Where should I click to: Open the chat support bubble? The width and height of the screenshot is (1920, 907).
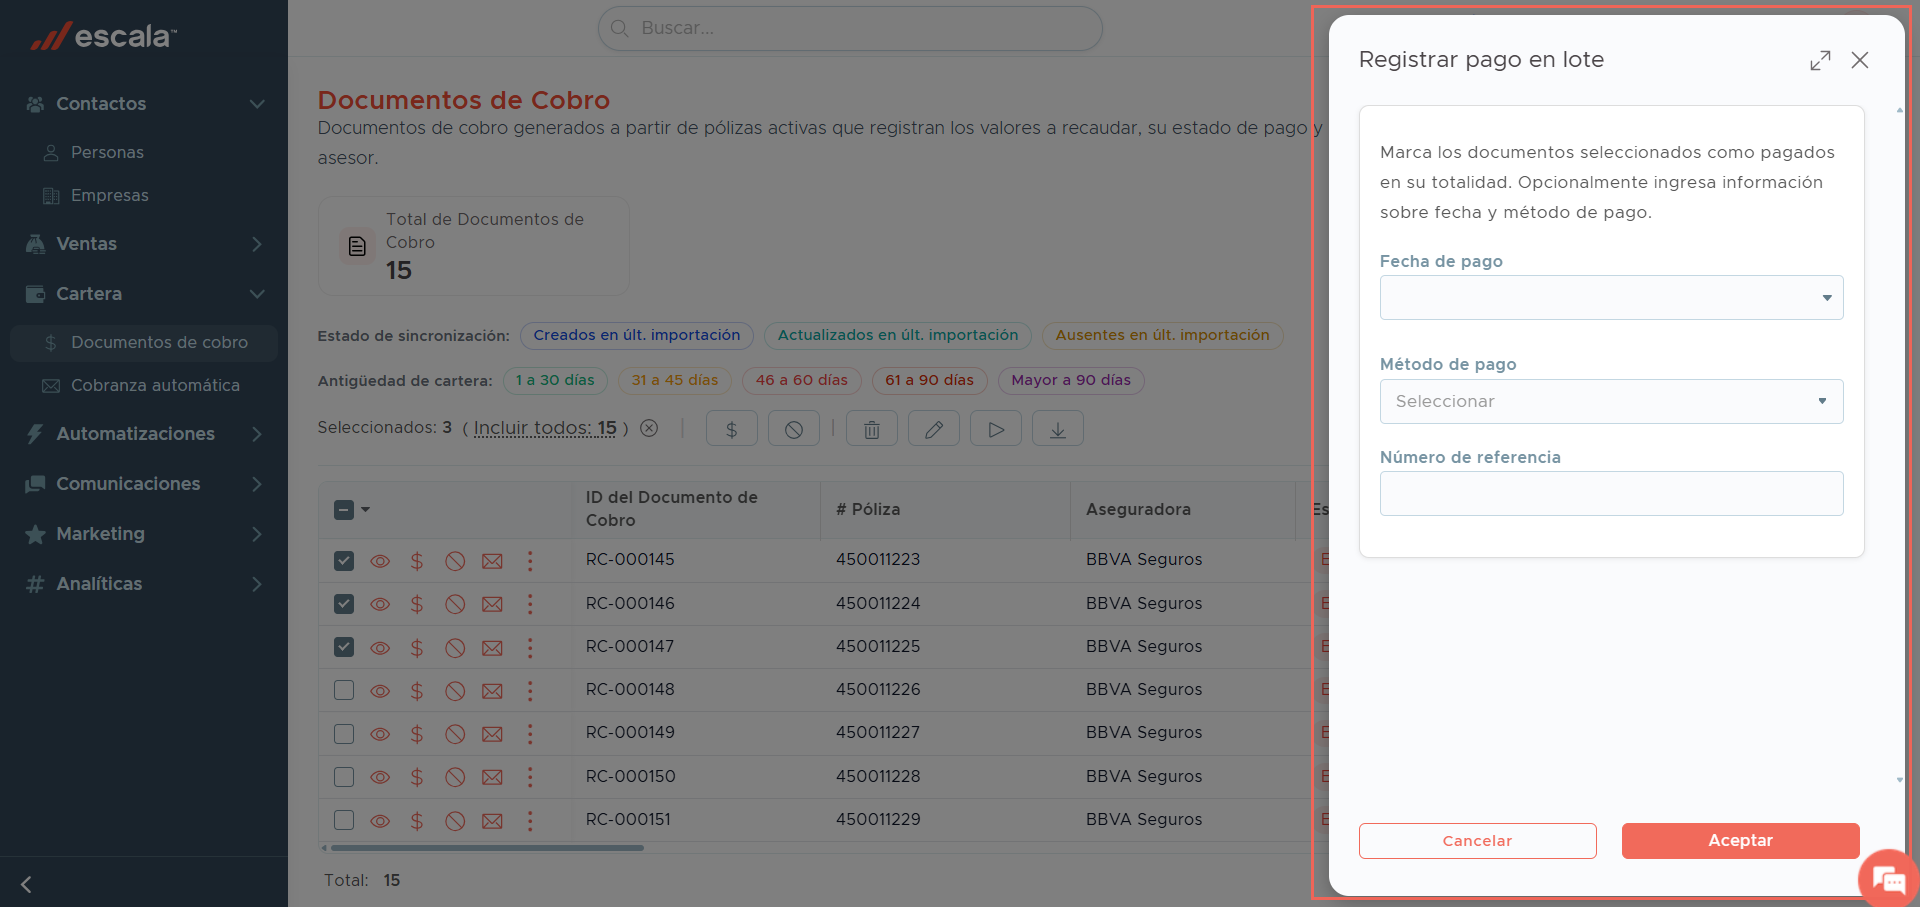(1888, 880)
